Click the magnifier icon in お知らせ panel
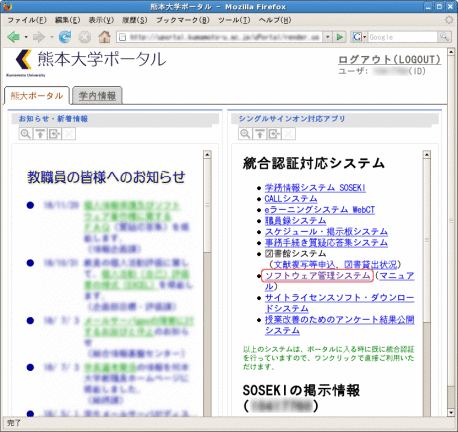The width and height of the screenshot is (458, 432). click(x=26, y=134)
